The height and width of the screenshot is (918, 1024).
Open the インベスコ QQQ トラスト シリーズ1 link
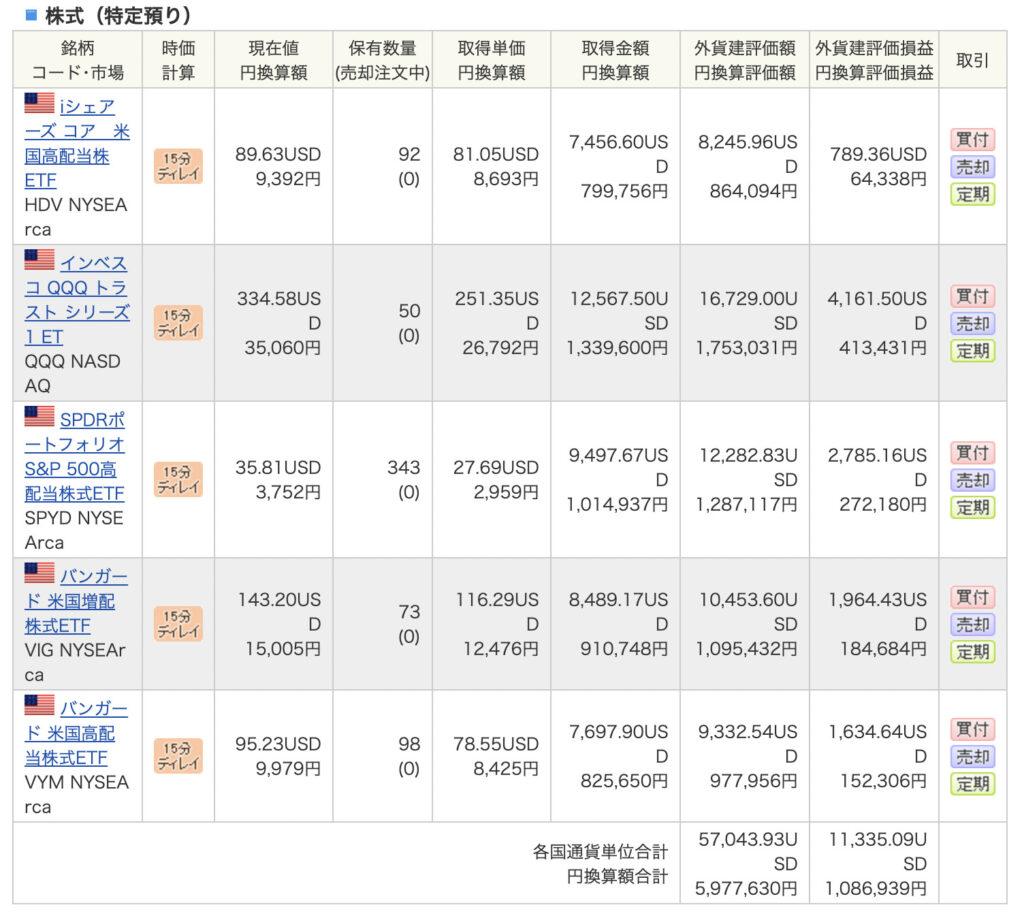[76, 300]
